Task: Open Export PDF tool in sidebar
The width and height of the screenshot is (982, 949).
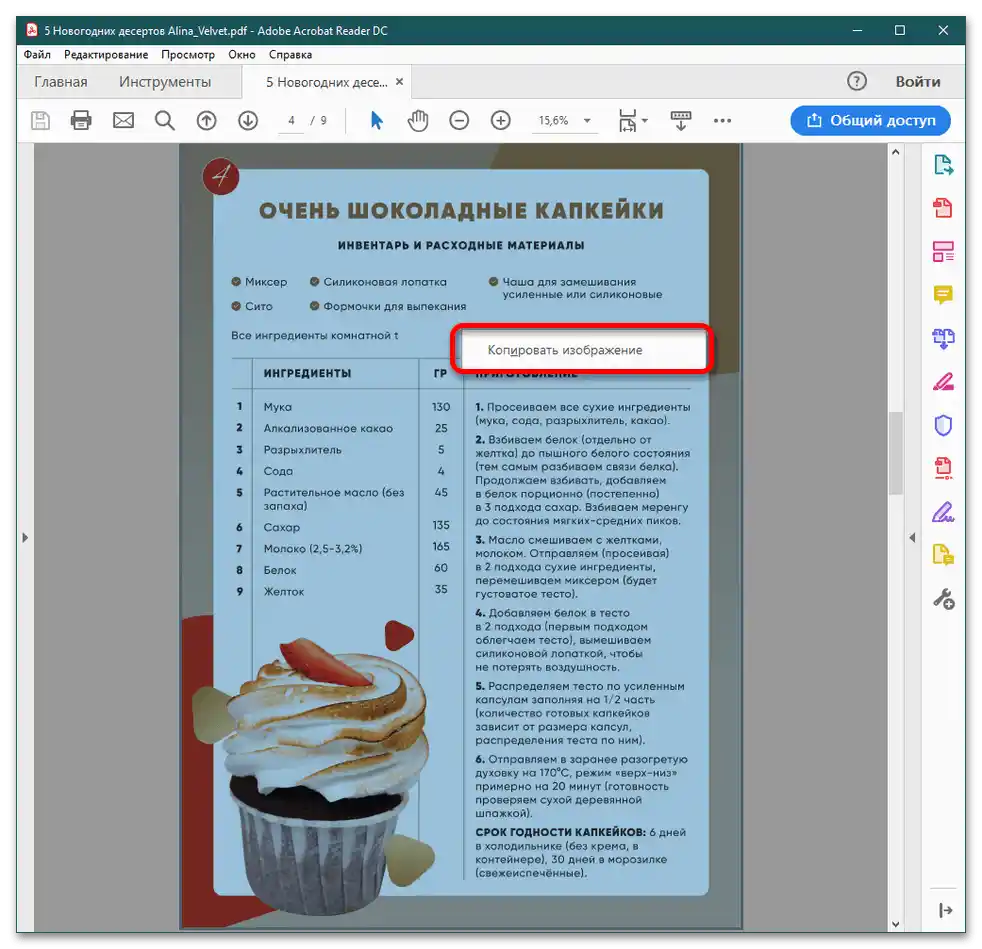Action: click(943, 165)
